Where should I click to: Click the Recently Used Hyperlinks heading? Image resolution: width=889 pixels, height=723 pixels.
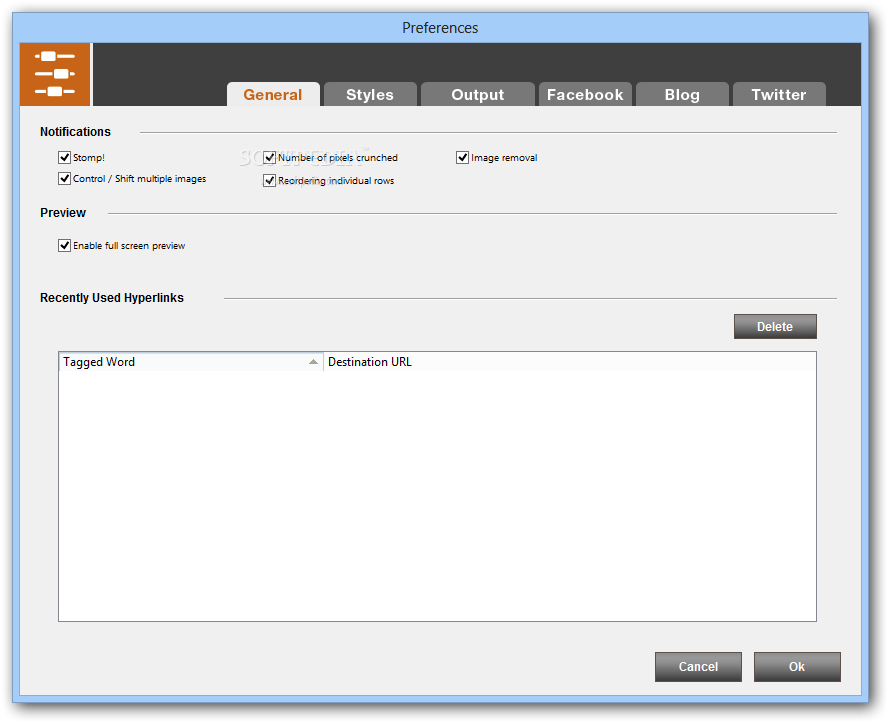click(112, 298)
